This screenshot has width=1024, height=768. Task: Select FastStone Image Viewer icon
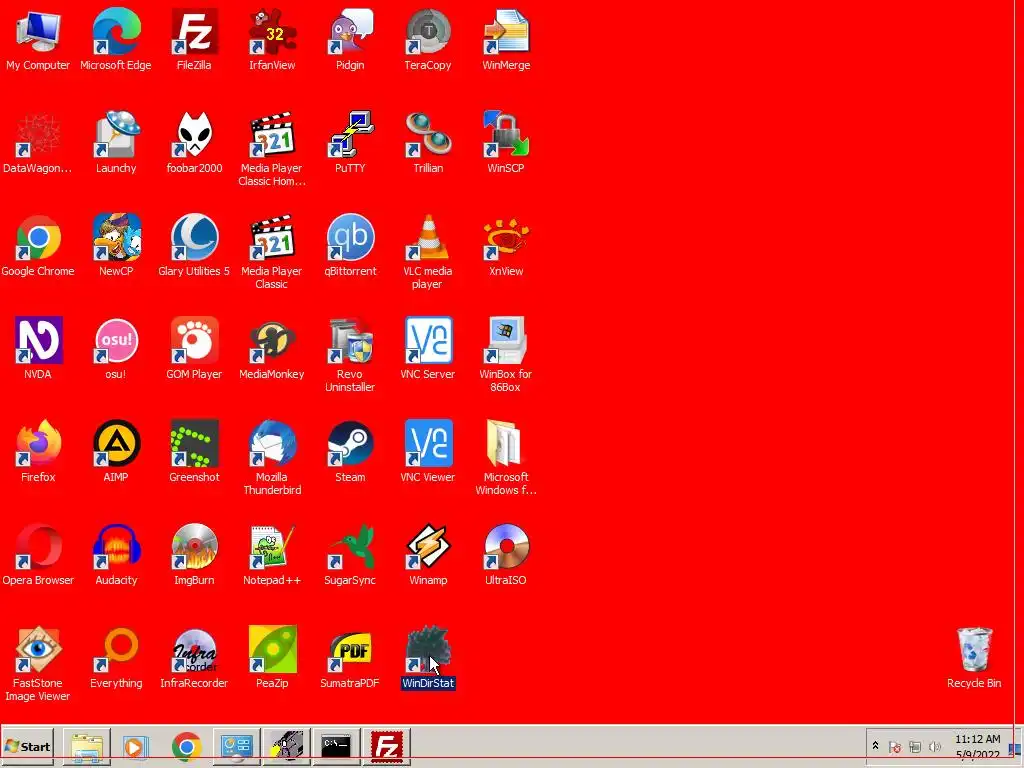click(x=38, y=650)
